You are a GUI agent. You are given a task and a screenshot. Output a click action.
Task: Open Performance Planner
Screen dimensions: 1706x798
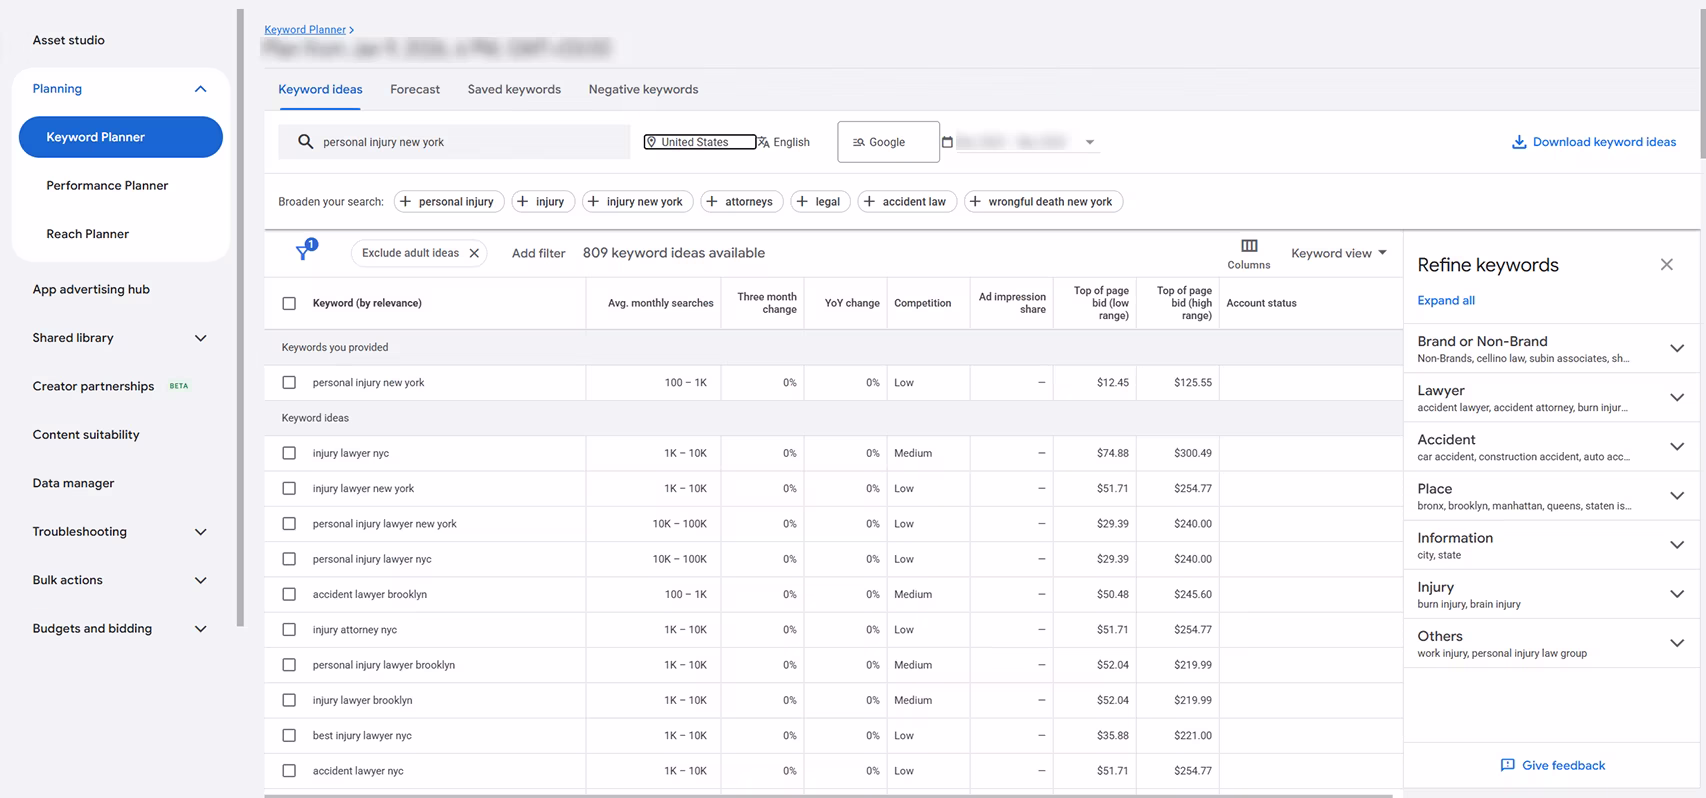pyautogui.click(x=107, y=185)
